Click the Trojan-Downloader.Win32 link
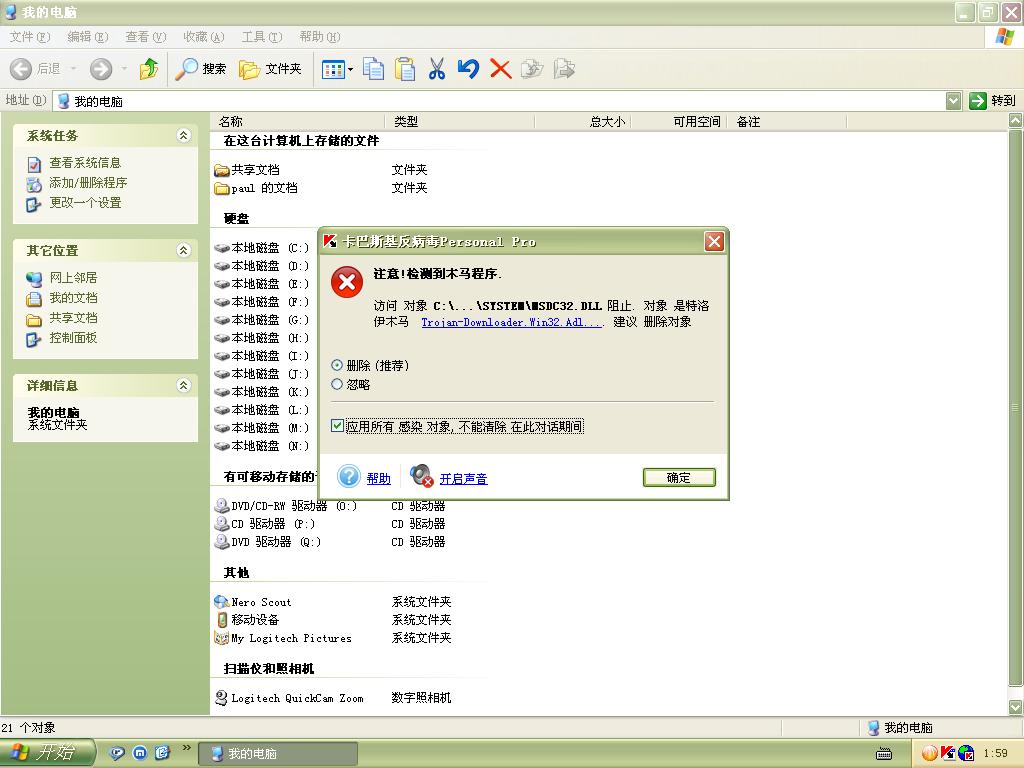 point(511,322)
